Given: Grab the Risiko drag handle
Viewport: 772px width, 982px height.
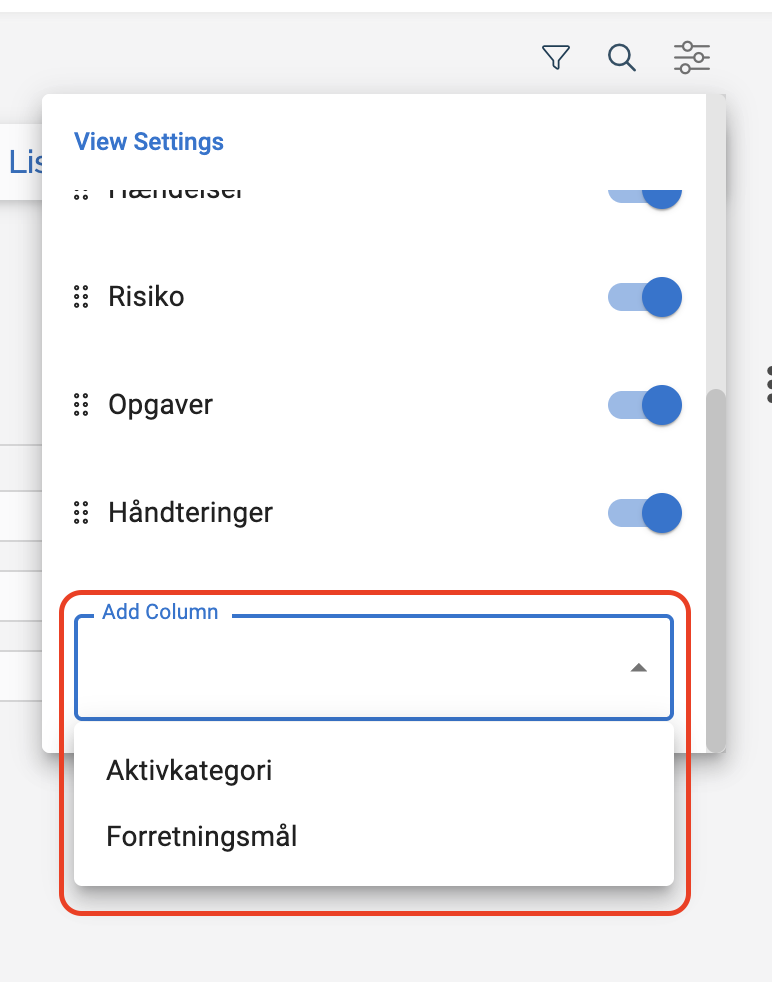Looking at the screenshot, I should [x=81, y=297].
